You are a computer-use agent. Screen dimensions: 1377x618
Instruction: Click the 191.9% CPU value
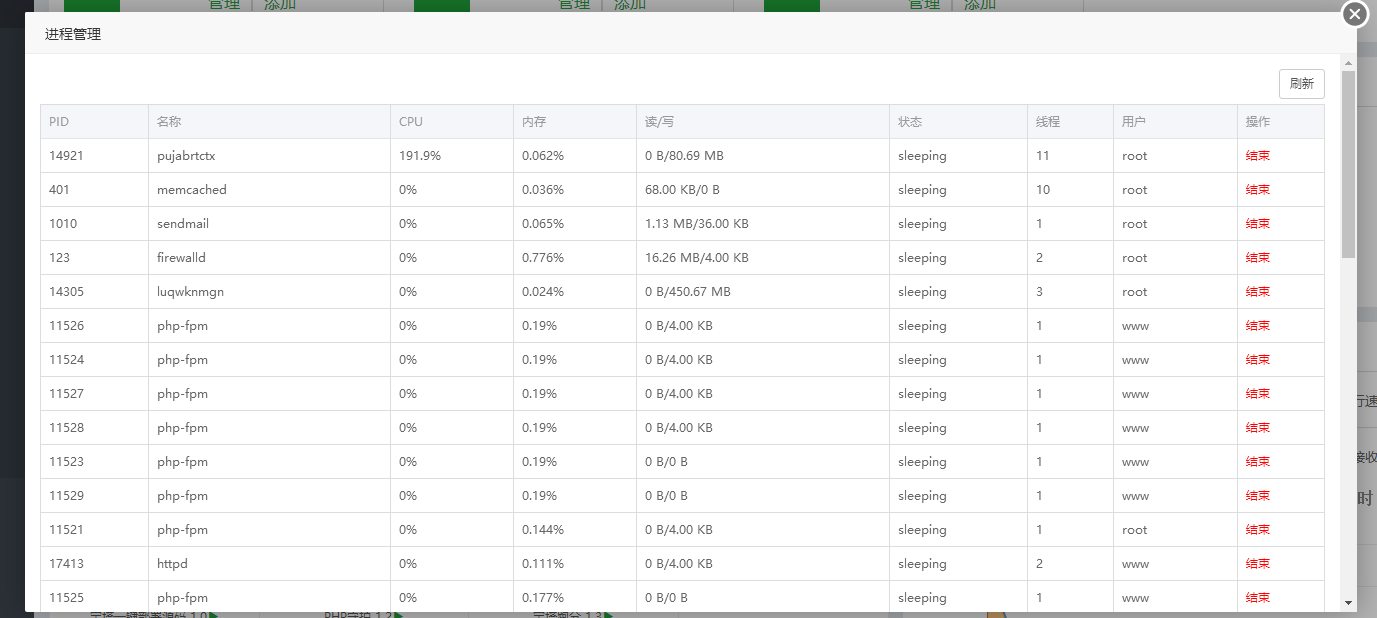tap(420, 156)
